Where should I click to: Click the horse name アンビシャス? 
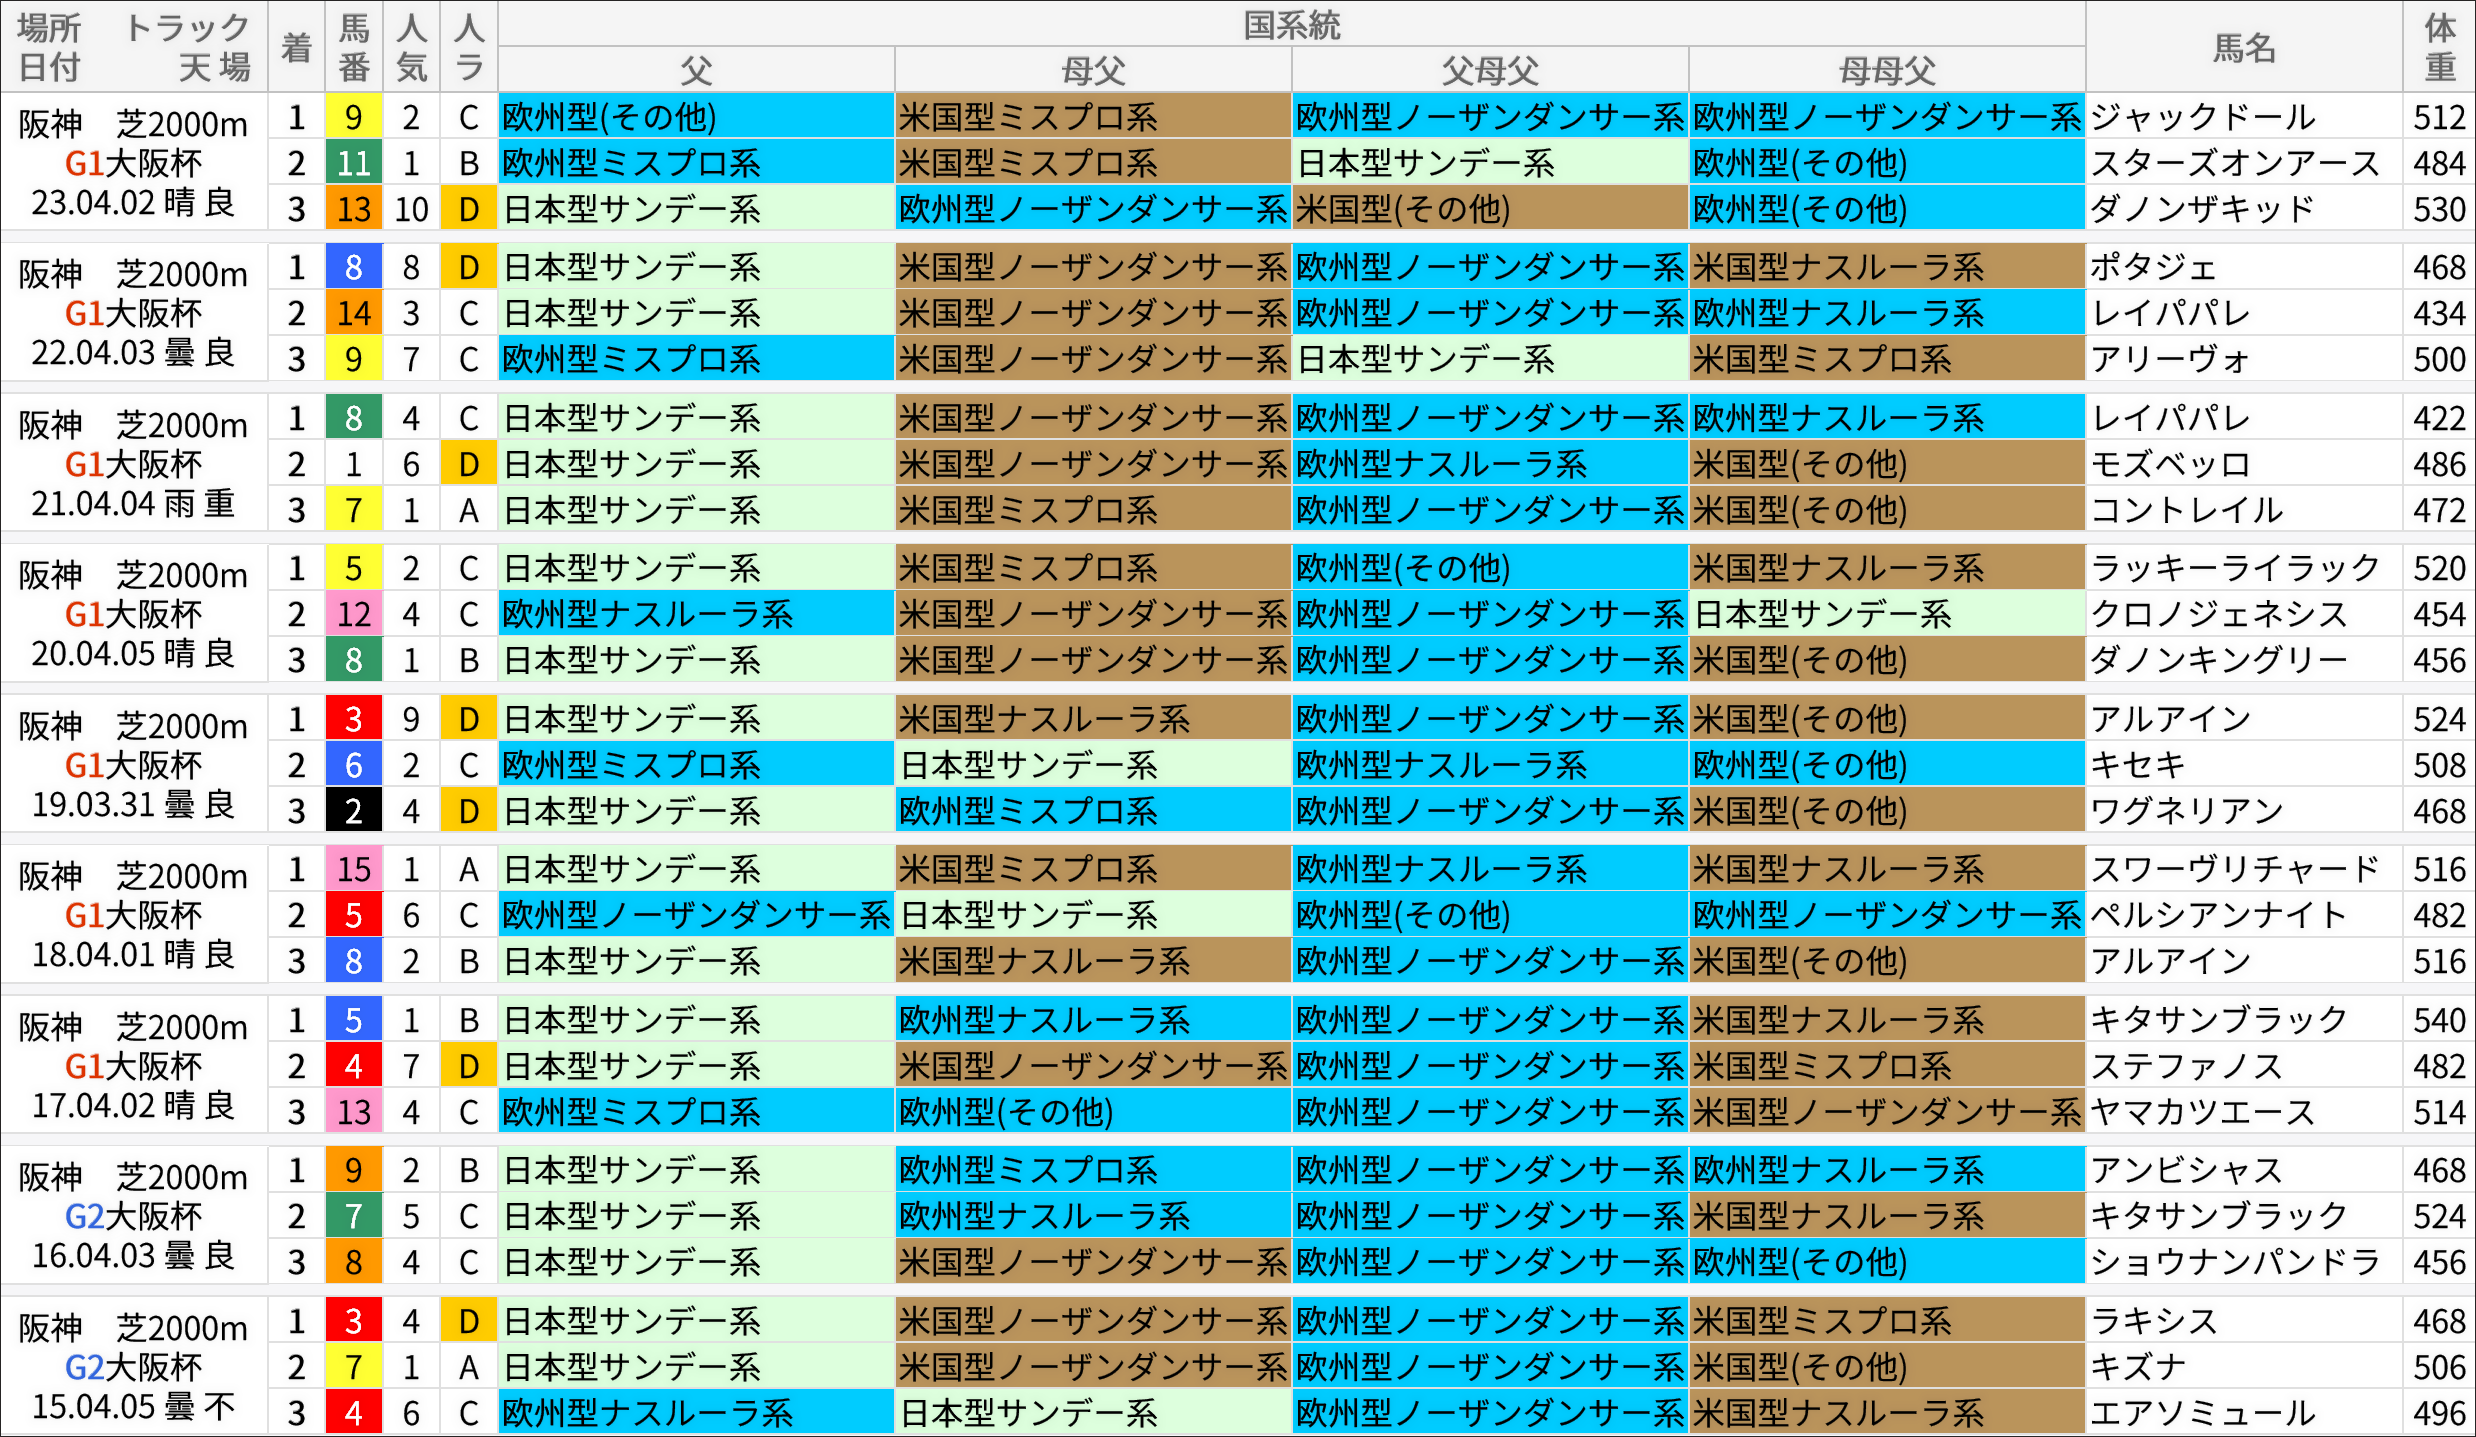pyautogui.click(x=2187, y=1171)
